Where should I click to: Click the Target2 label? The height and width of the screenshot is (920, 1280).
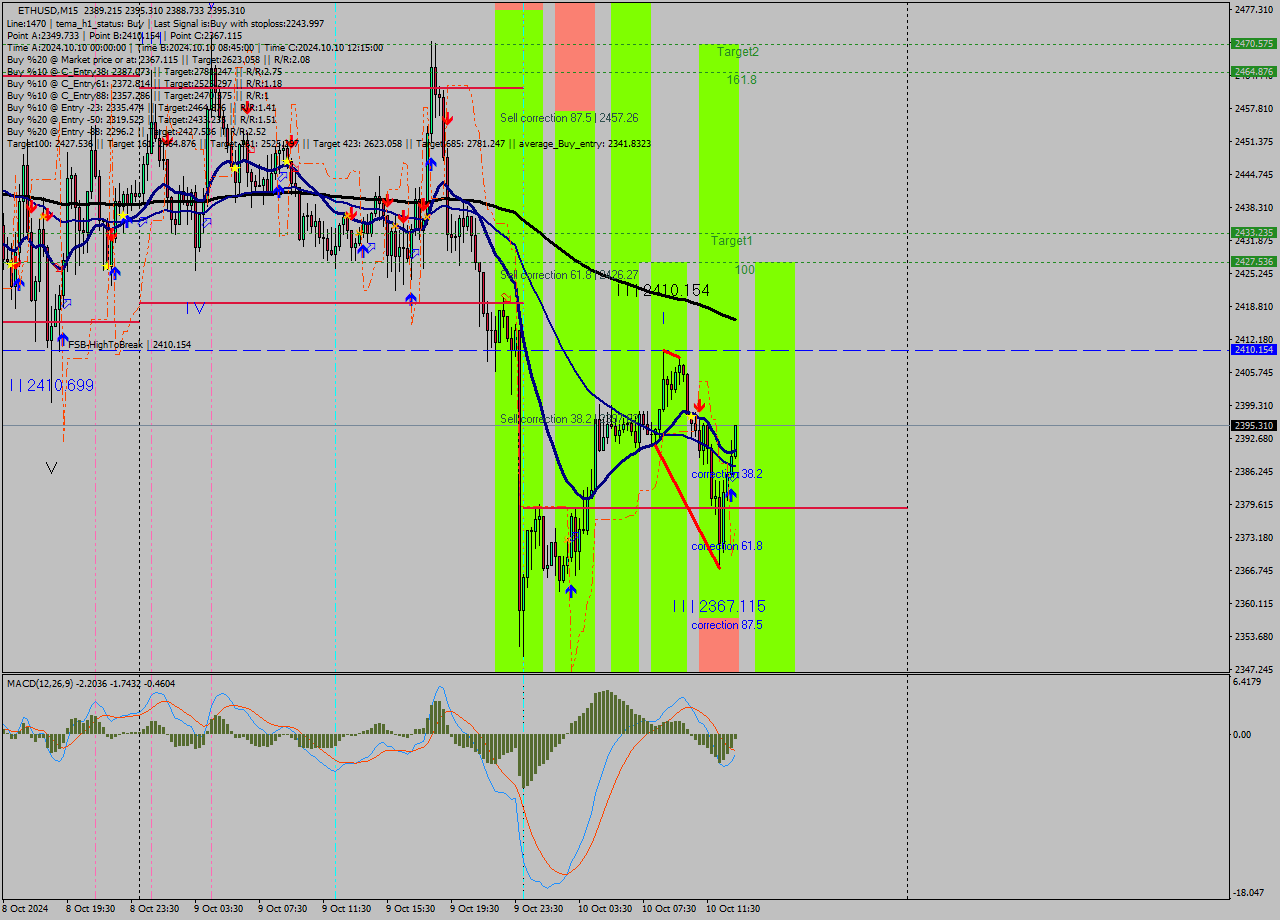point(737,51)
